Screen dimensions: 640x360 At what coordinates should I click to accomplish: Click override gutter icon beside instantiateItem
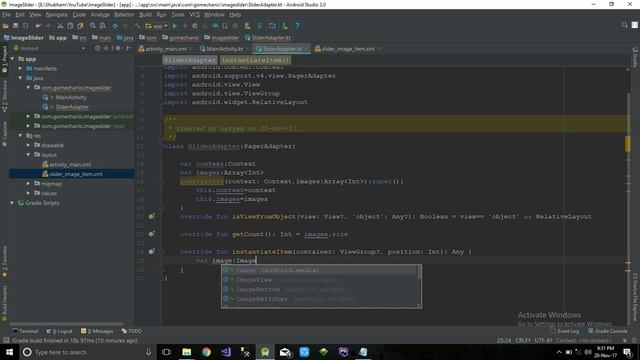[151, 252]
